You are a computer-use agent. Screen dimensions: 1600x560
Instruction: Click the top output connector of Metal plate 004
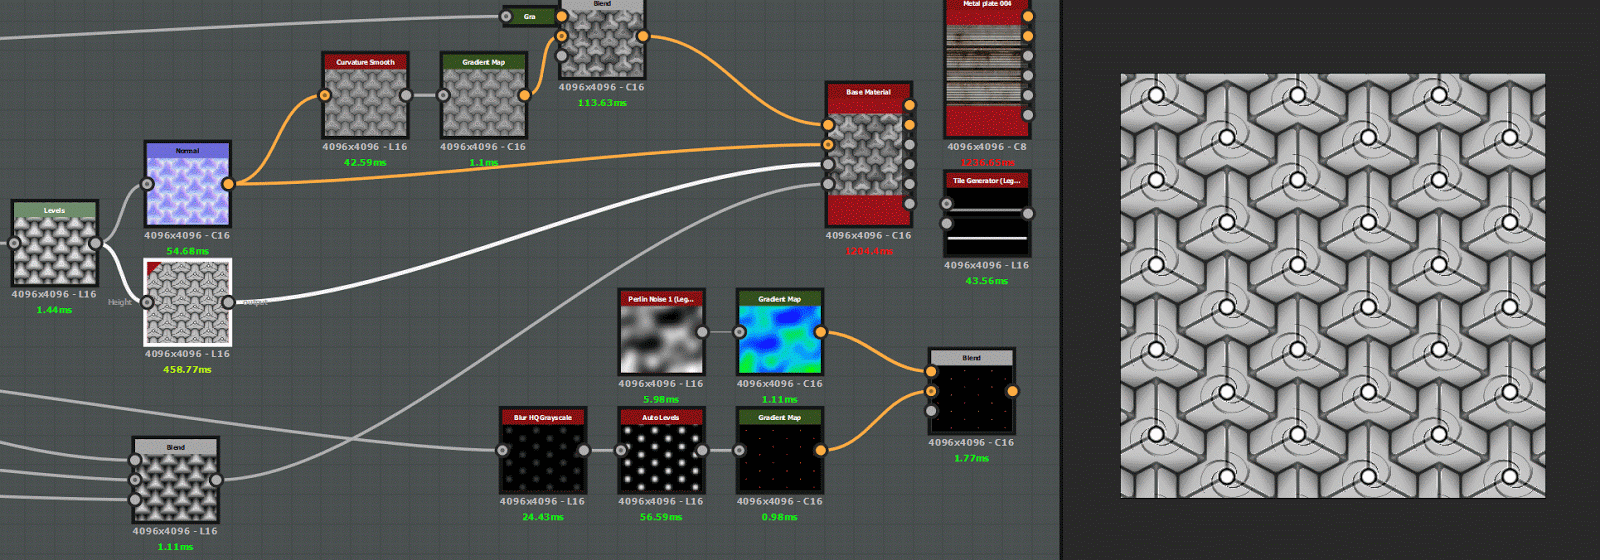[x=1027, y=16]
